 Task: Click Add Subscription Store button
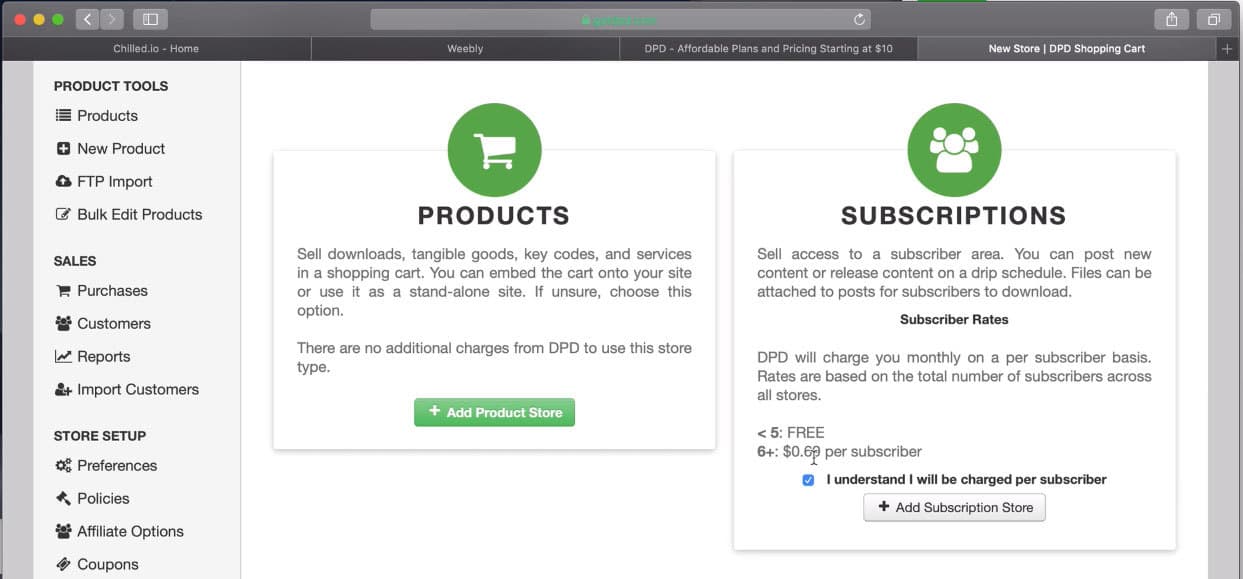coord(954,508)
